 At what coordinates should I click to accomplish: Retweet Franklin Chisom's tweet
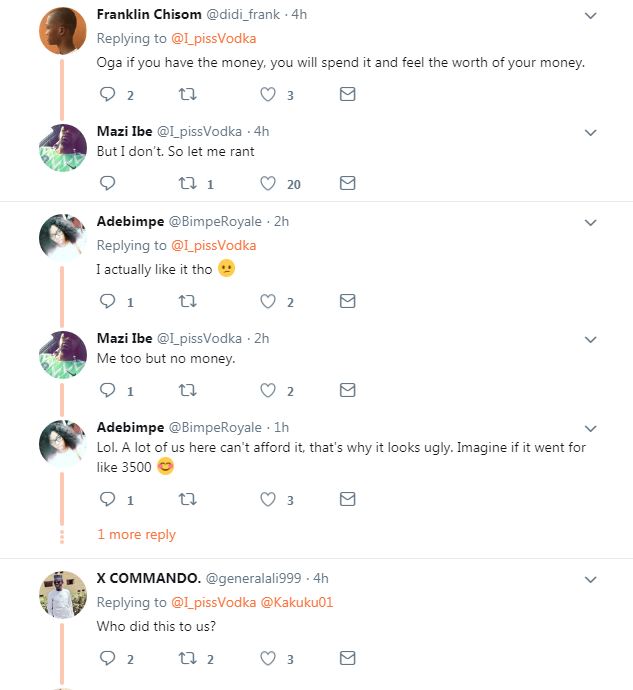click(187, 95)
